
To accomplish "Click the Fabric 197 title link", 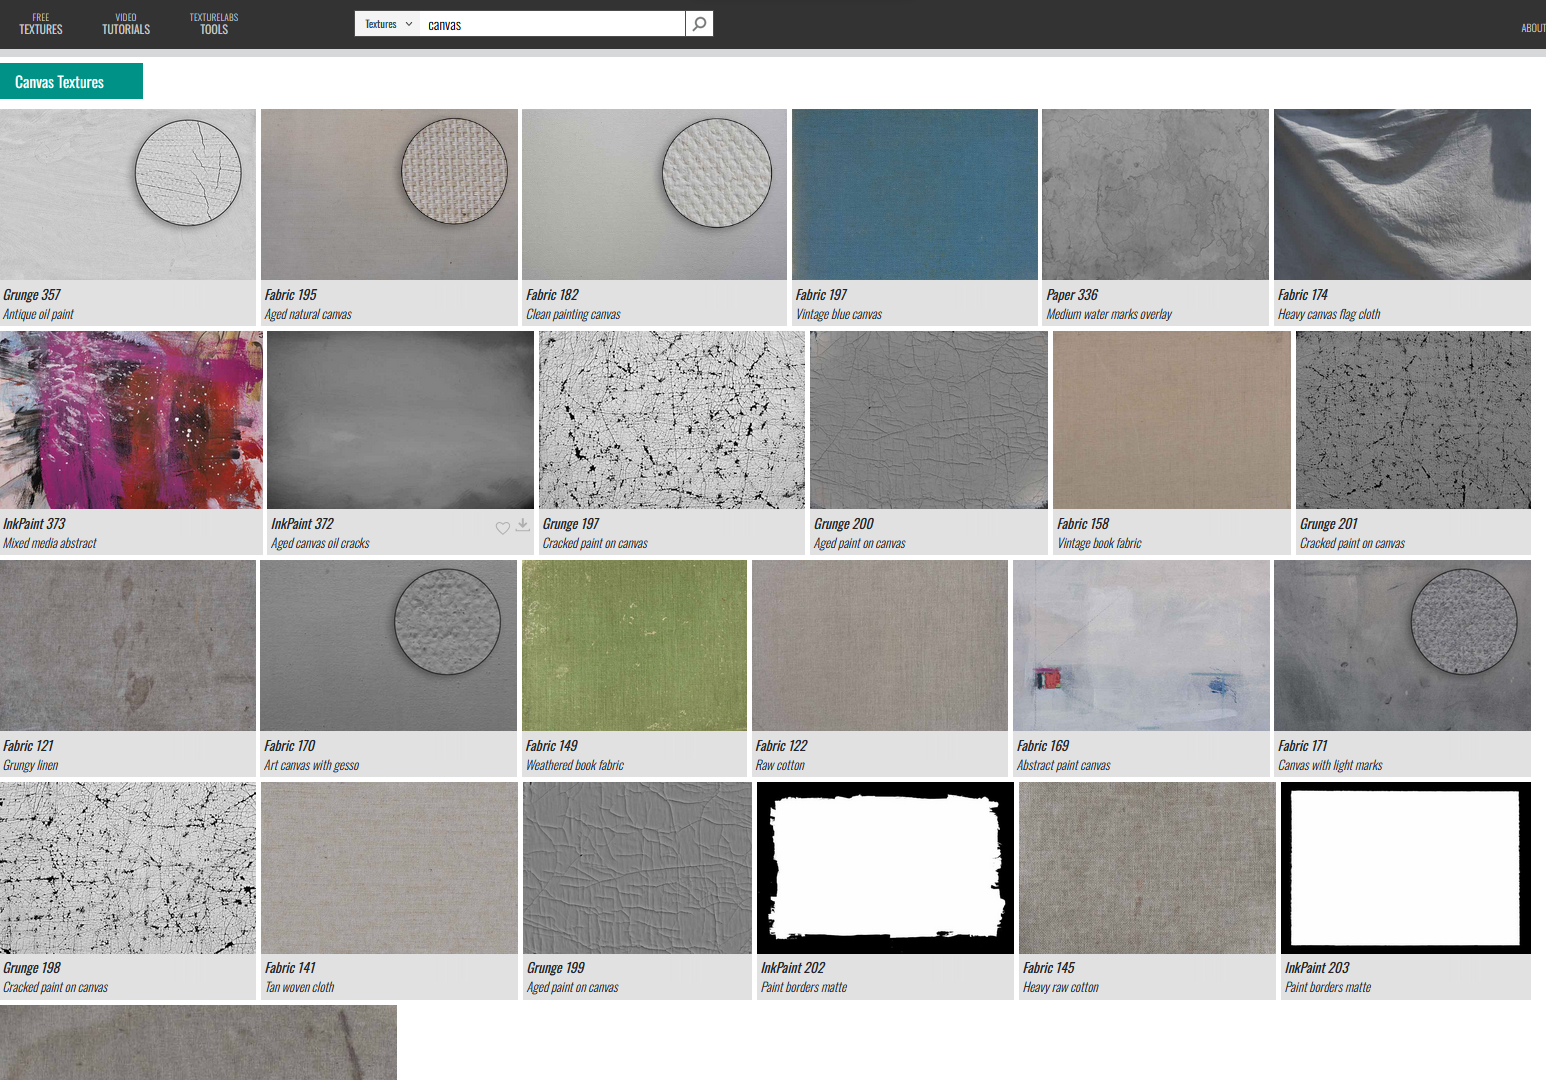I will [x=821, y=295].
